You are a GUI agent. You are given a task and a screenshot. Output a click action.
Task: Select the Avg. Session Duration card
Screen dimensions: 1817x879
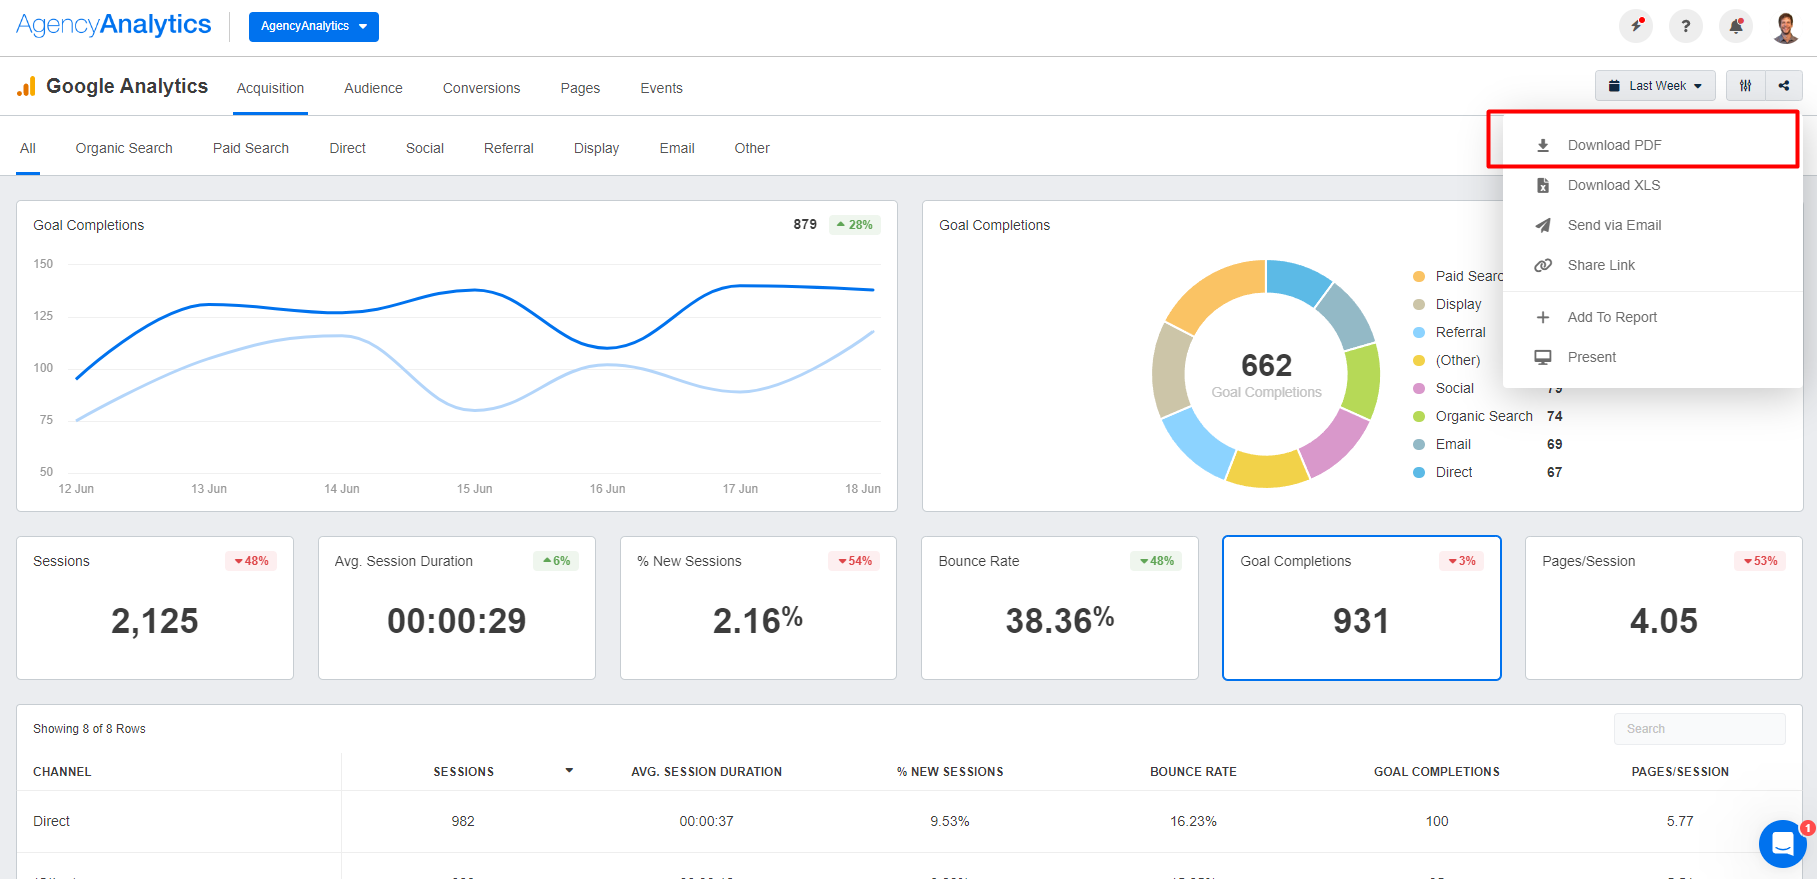457,608
